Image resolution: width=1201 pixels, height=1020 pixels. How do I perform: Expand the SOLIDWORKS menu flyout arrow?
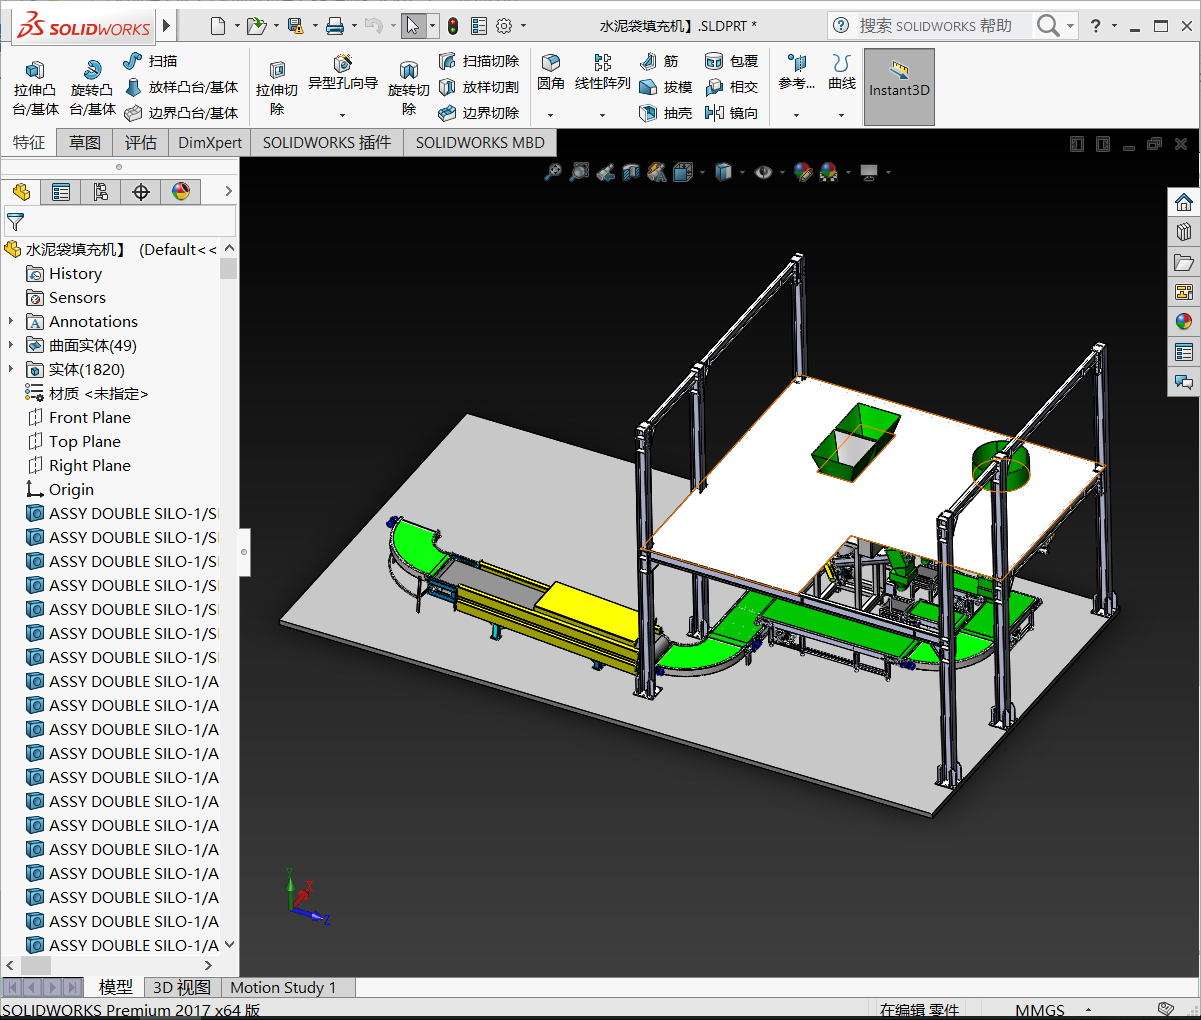click(x=166, y=26)
